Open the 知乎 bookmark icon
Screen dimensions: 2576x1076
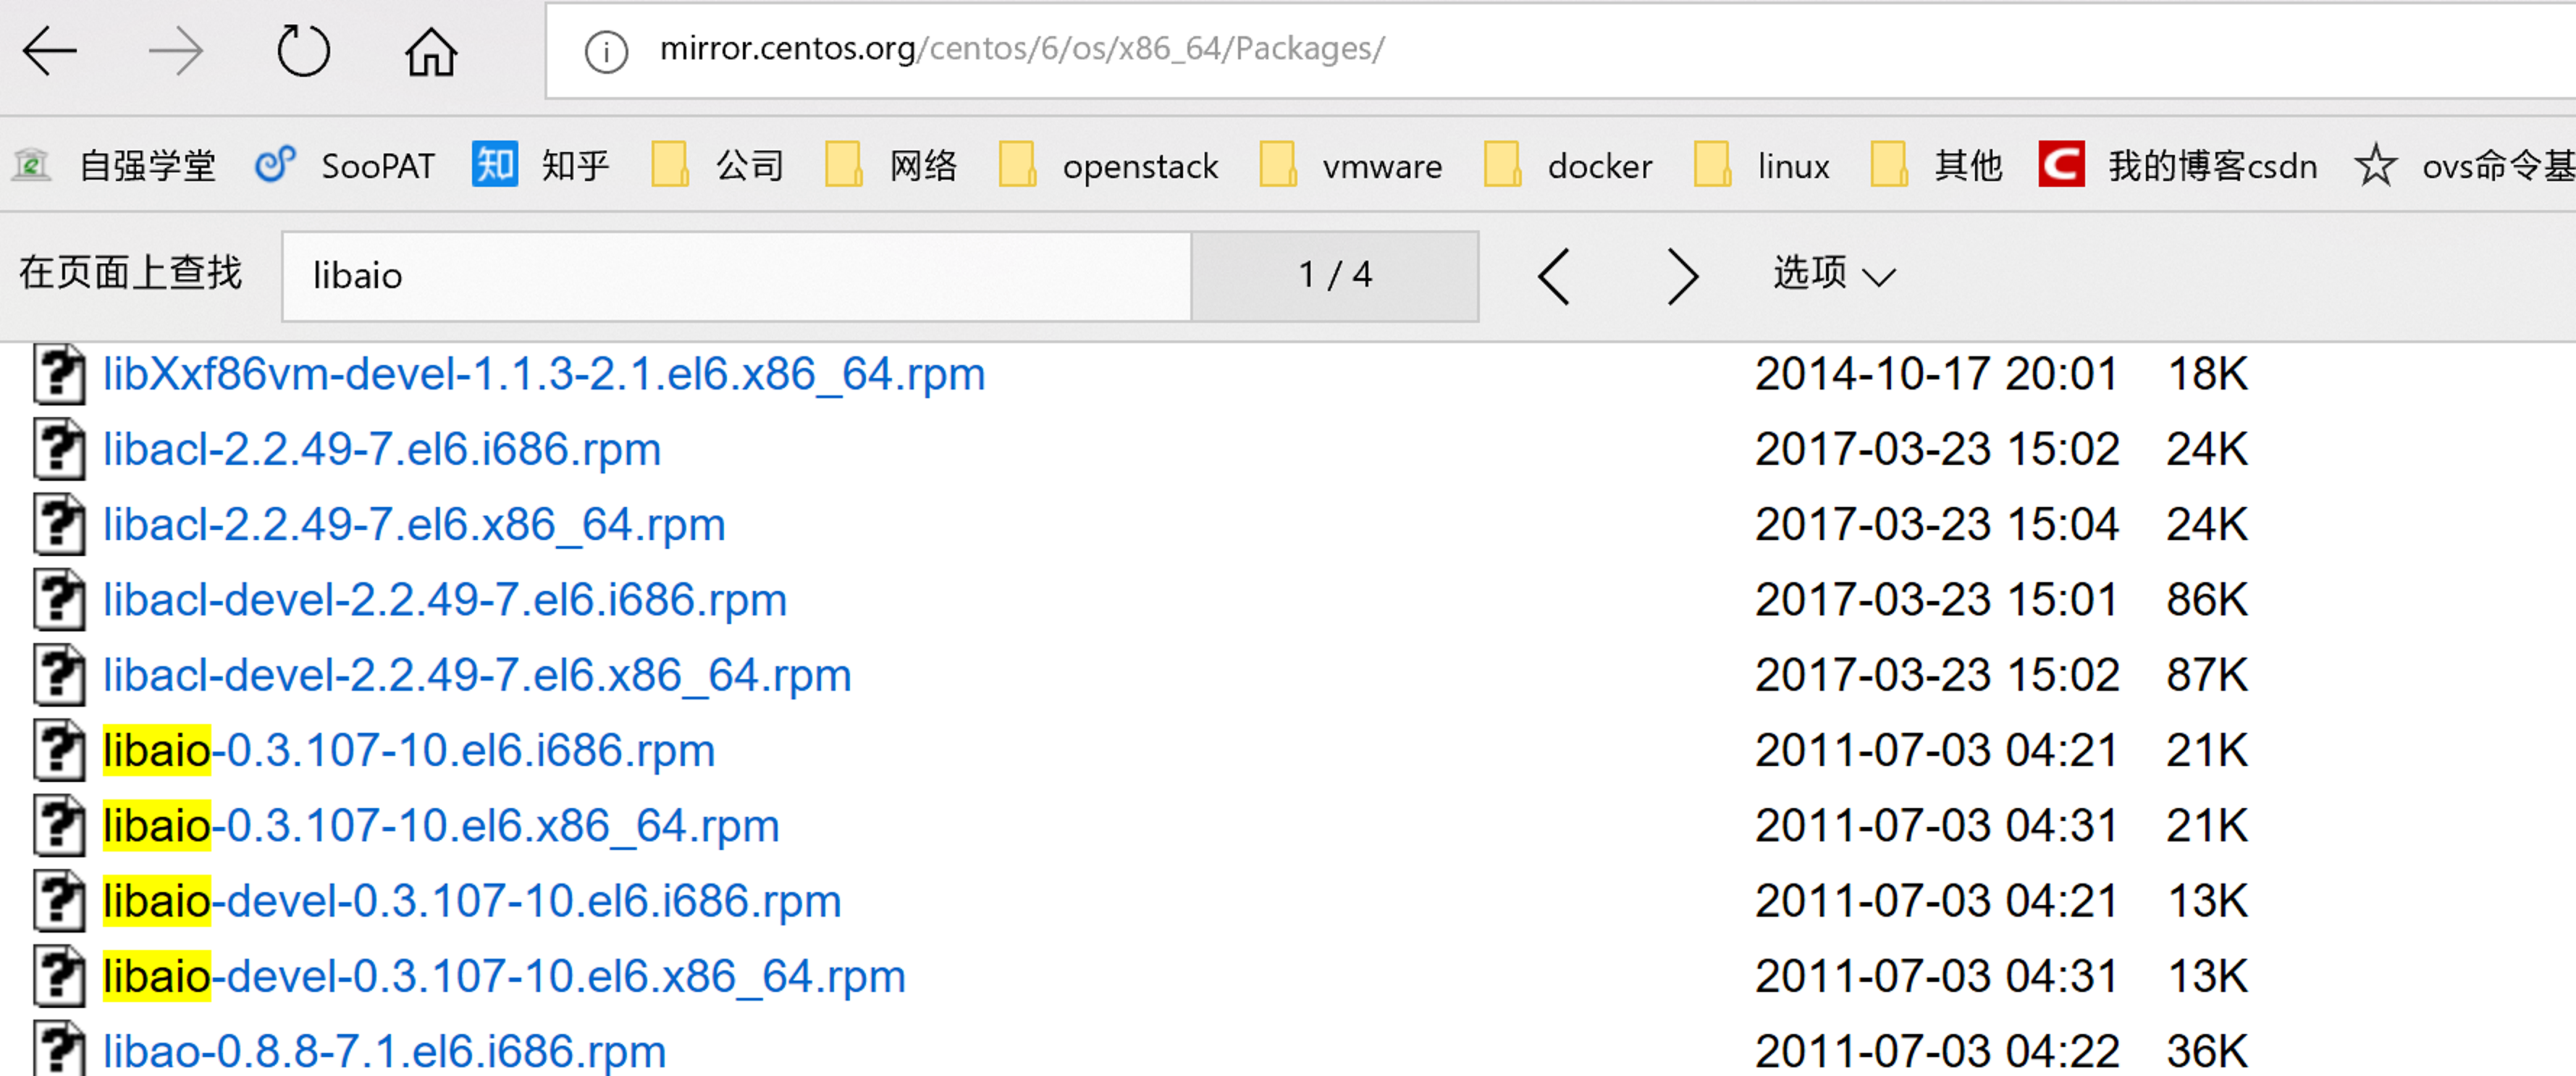[x=494, y=165]
